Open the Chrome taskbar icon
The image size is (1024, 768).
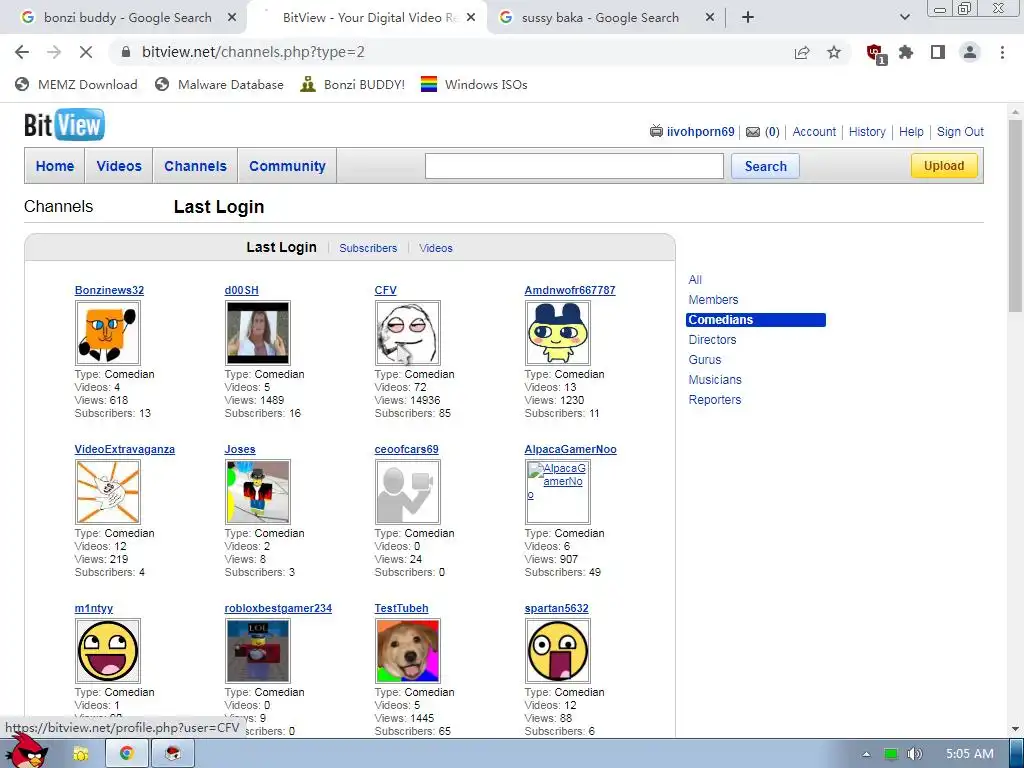click(x=127, y=754)
